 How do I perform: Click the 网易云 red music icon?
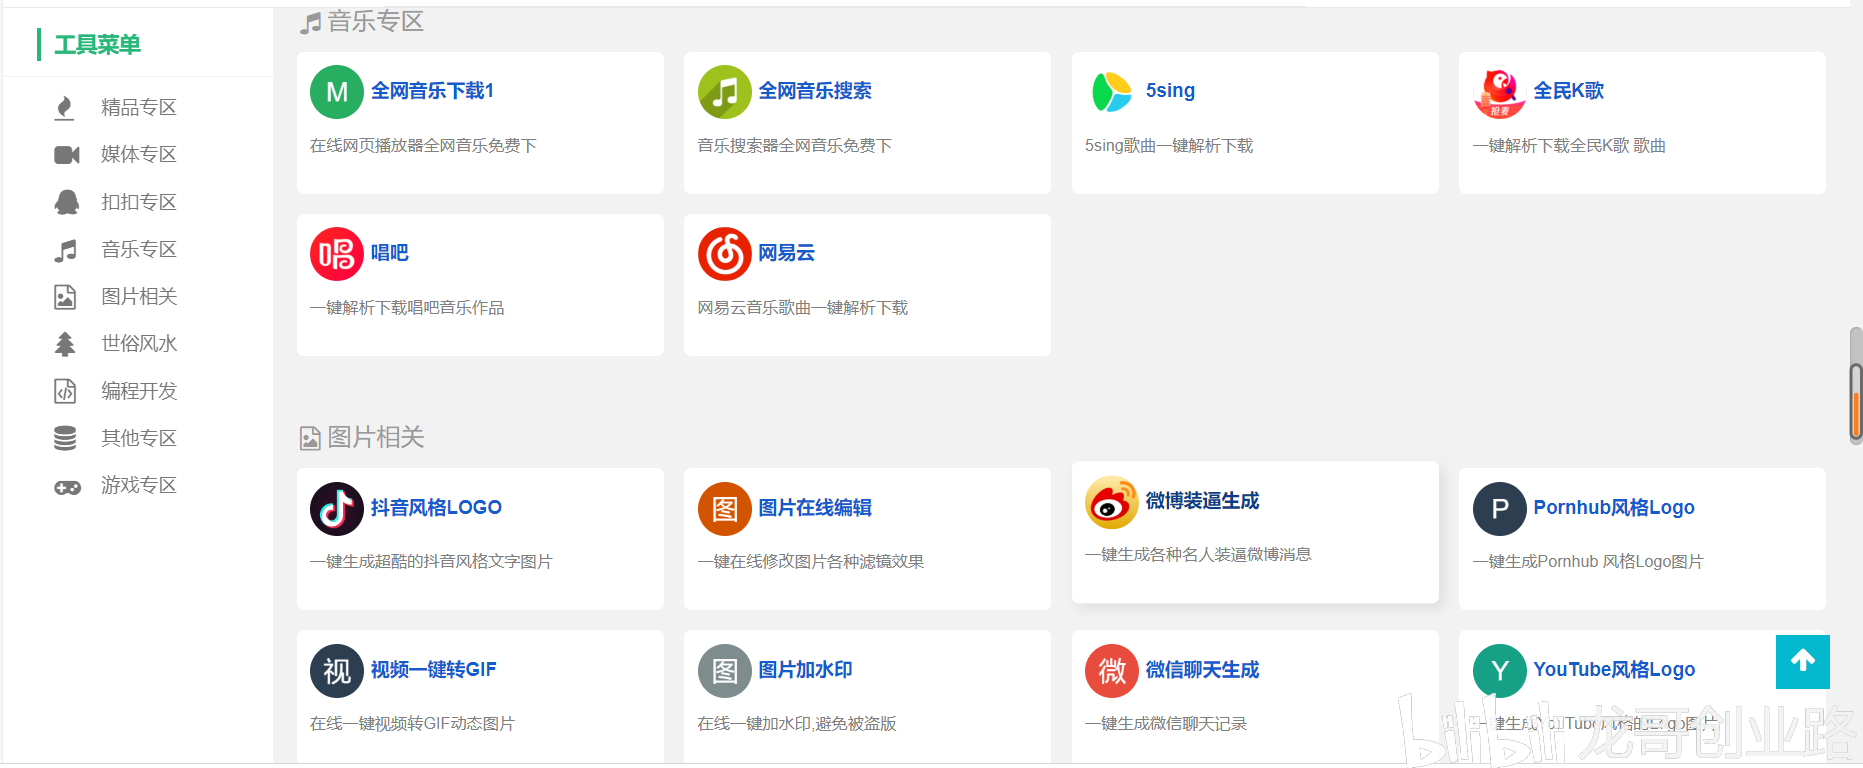coord(724,254)
